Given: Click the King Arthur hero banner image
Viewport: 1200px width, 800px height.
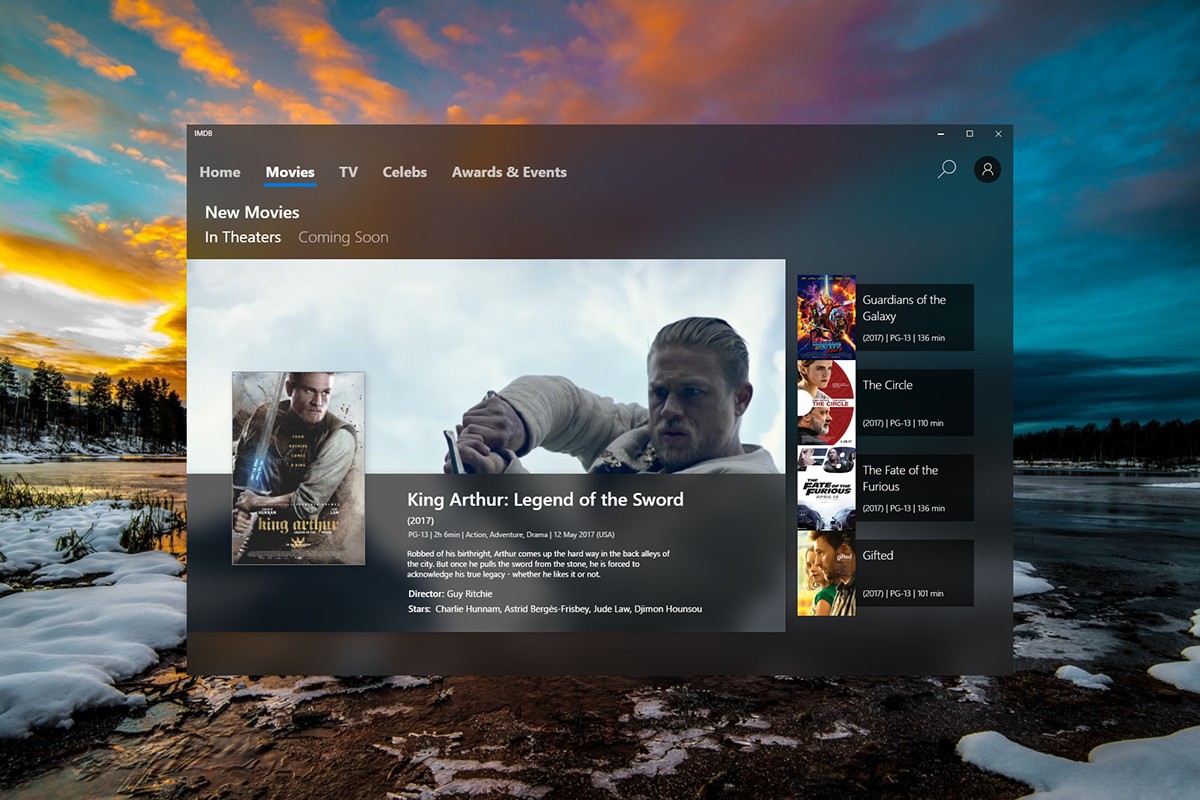Looking at the screenshot, I should pos(486,366).
